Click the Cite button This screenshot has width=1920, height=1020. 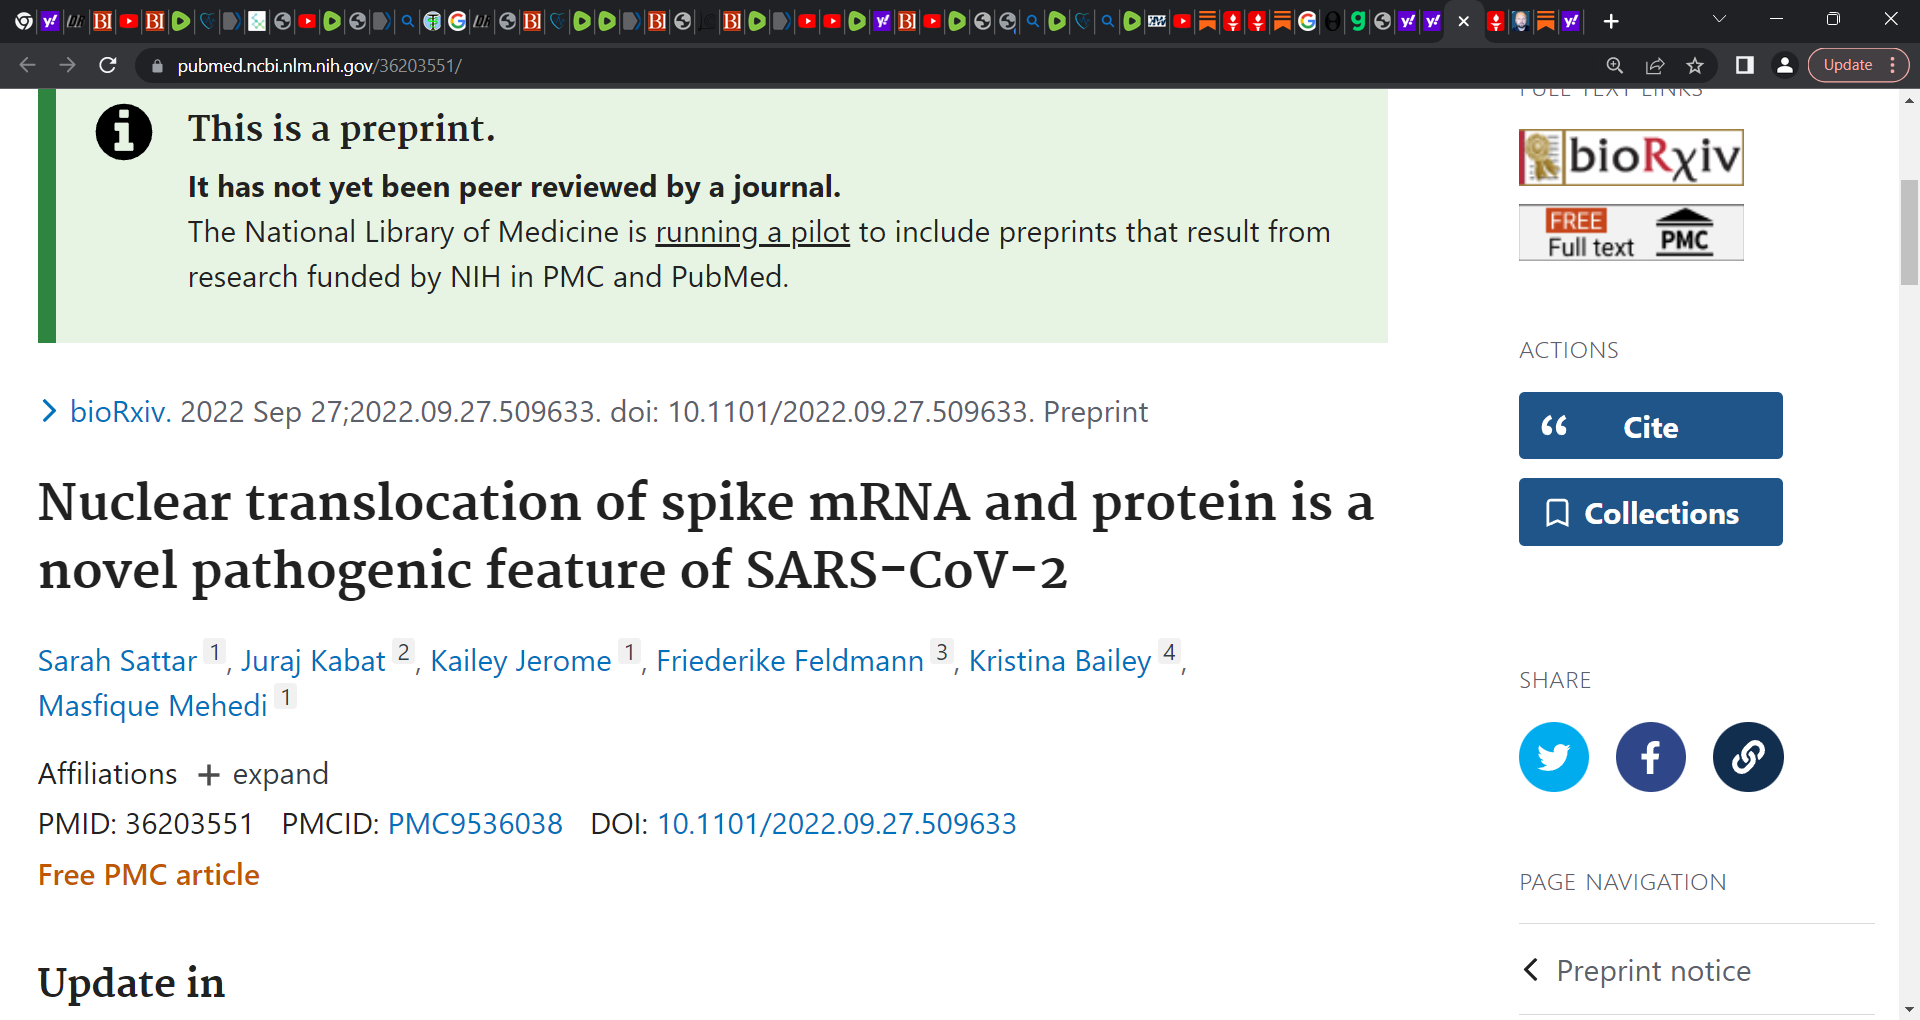click(1650, 426)
